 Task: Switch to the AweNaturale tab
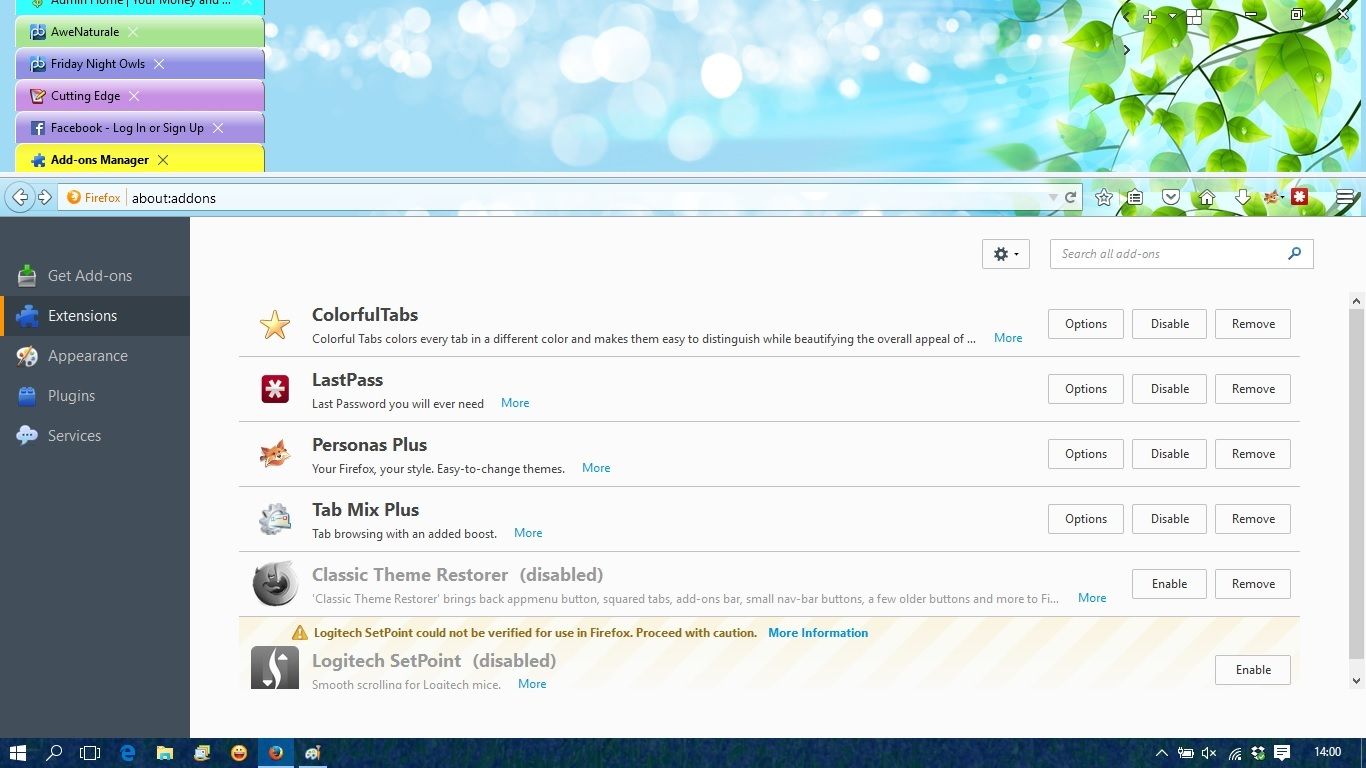click(140, 32)
